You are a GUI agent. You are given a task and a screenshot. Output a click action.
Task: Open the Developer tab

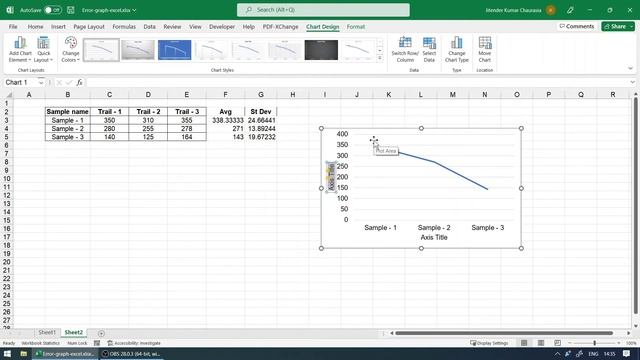222,27
